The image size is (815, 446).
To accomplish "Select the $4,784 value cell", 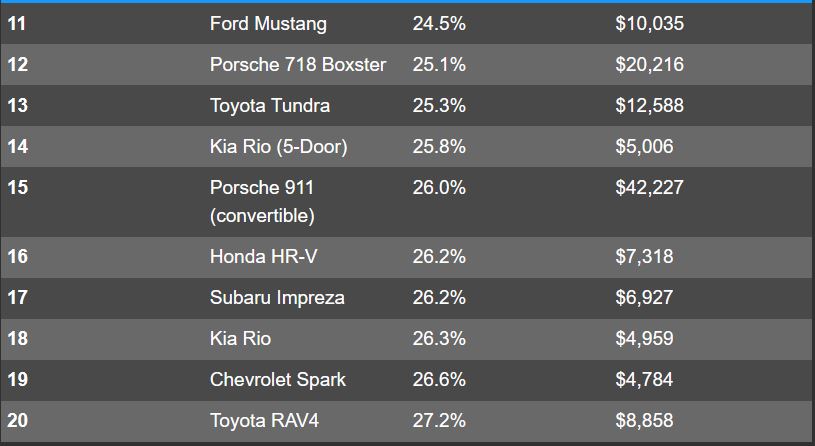I will coord(644,380).
